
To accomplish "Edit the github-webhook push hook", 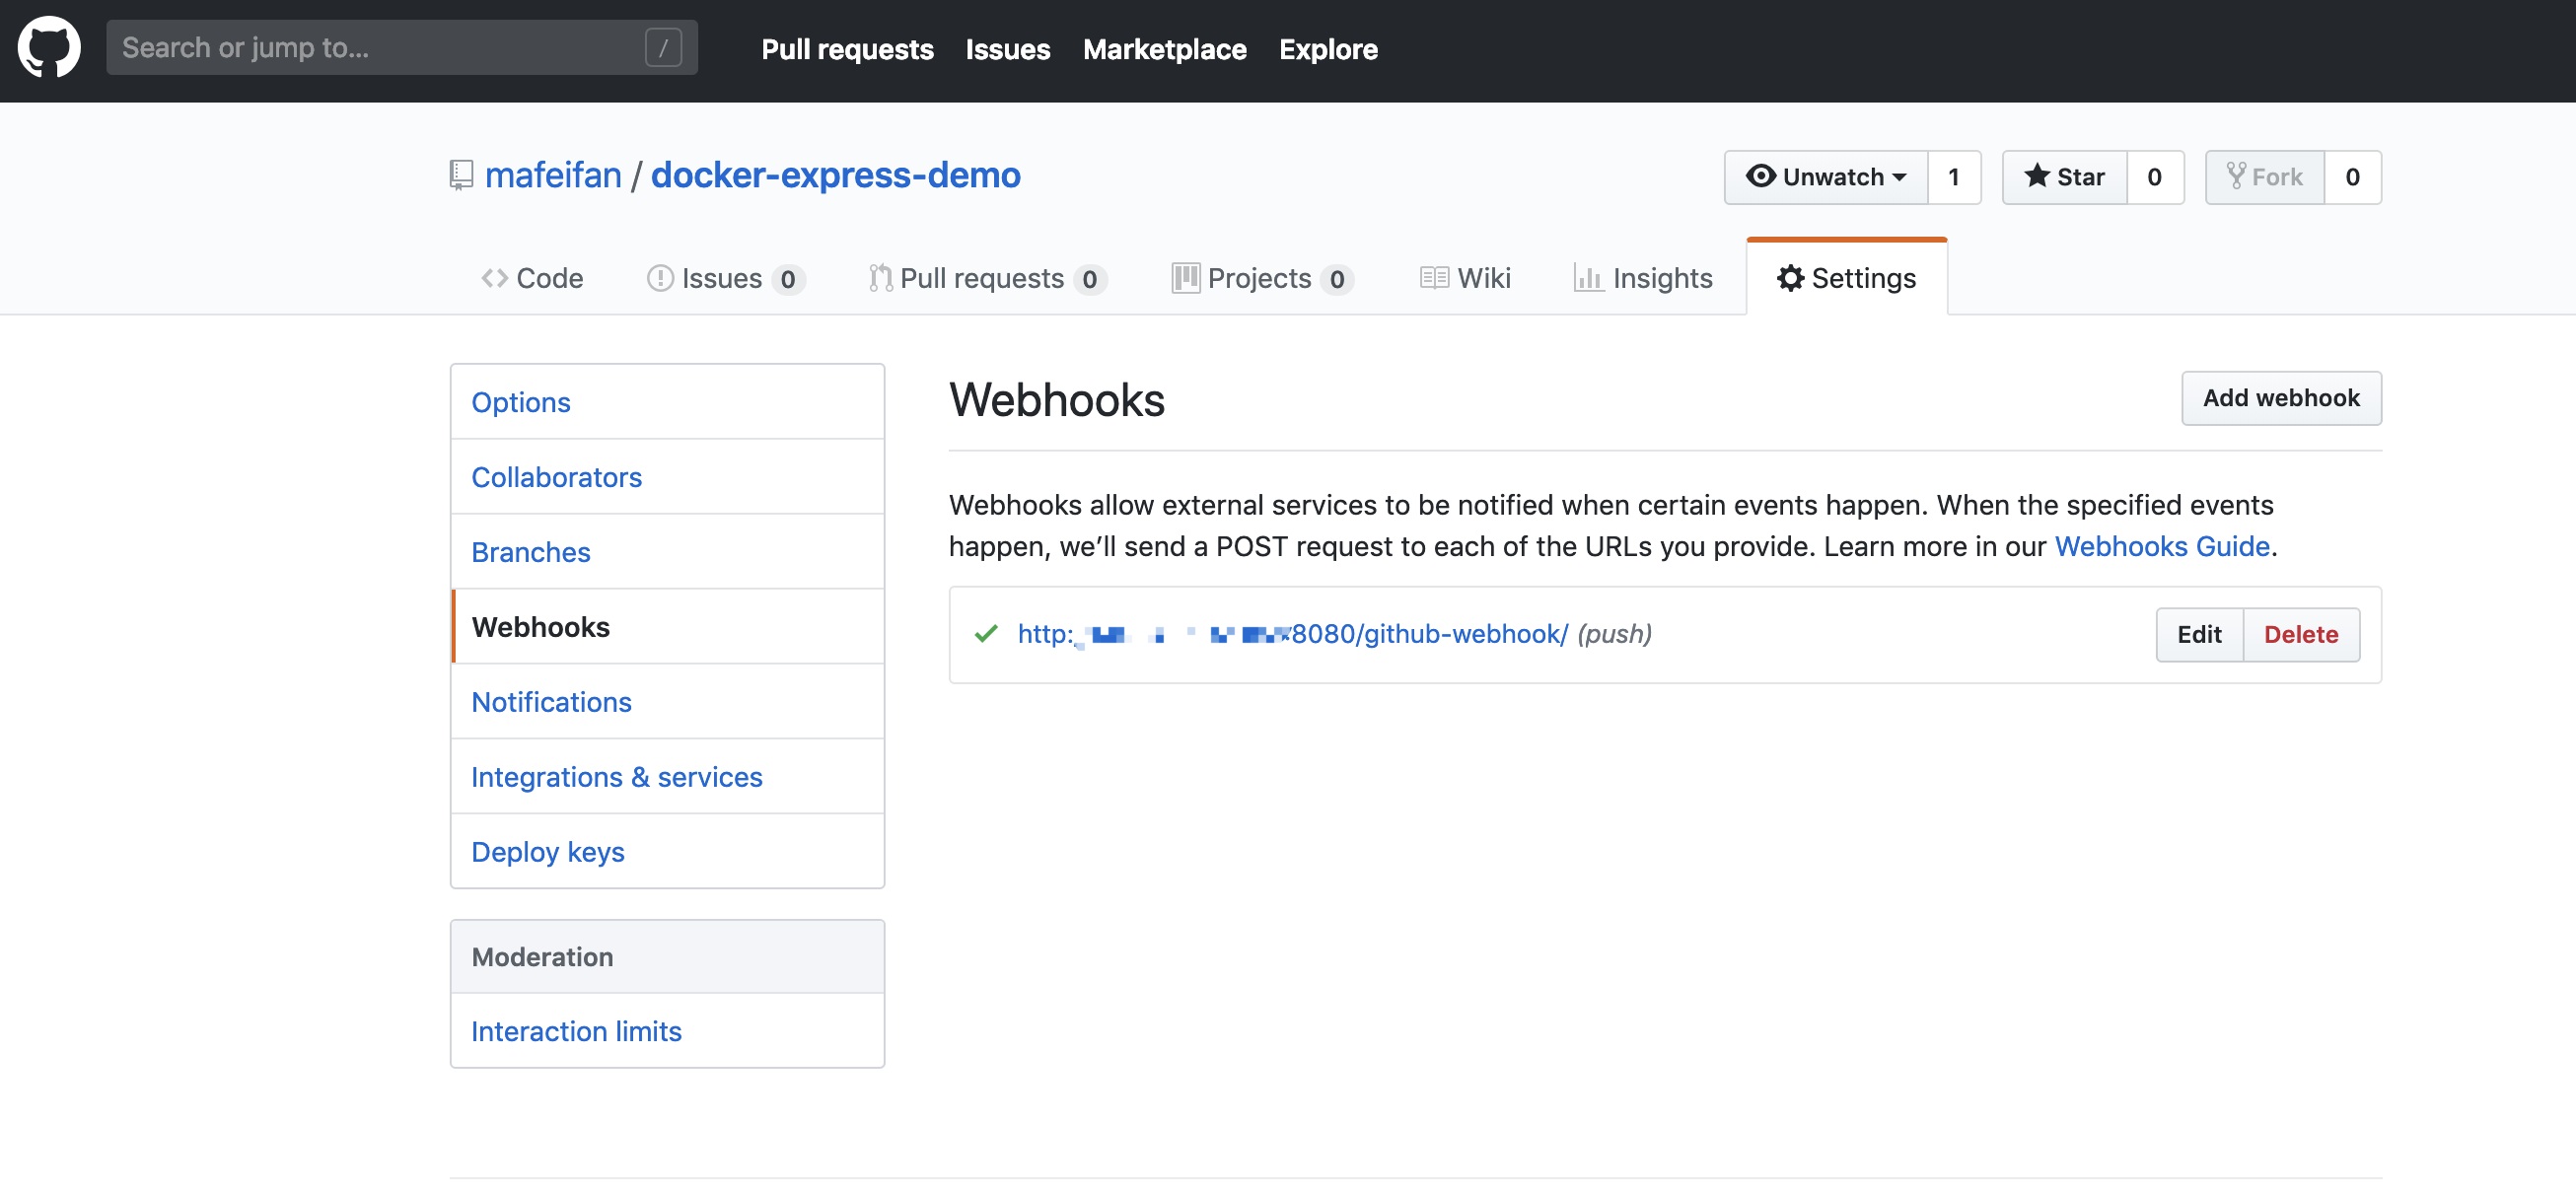I will tap(2199, 634).
